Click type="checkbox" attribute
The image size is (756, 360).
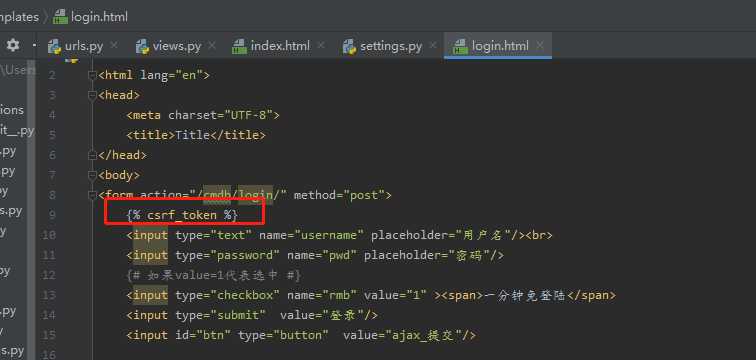click(x=228, y=295)
